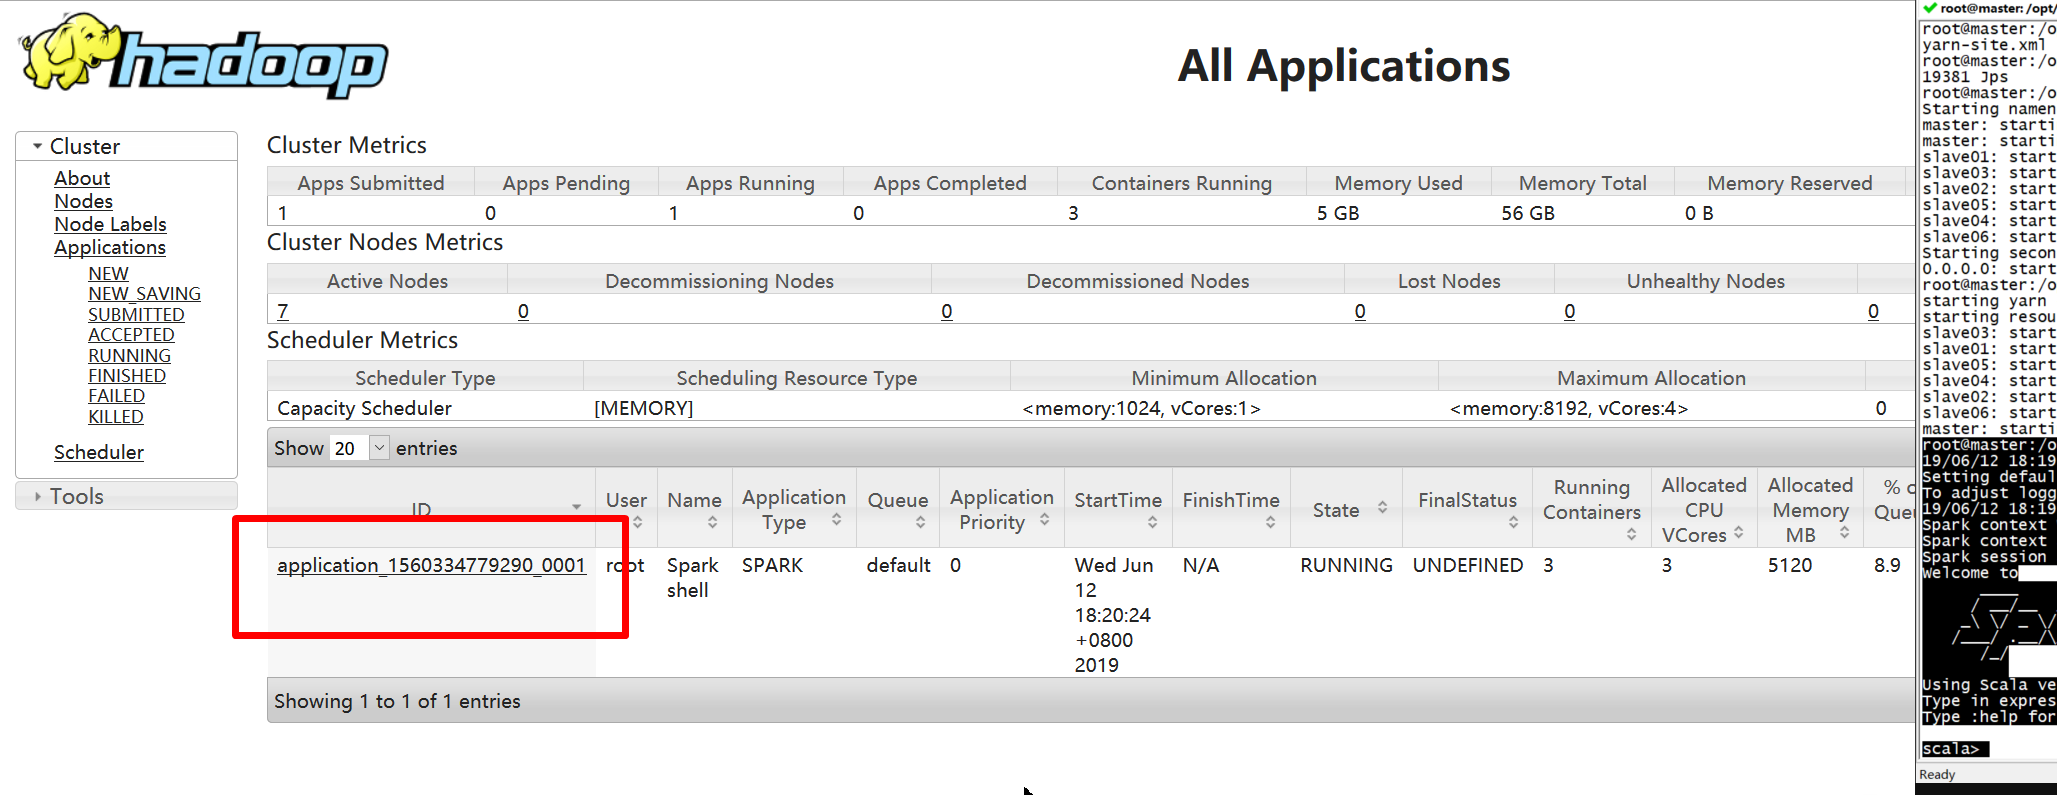This screenshot has width=2057, height=795.
Task: Filter applications by SUBMITTED state
Action: [x=136, y=314]
